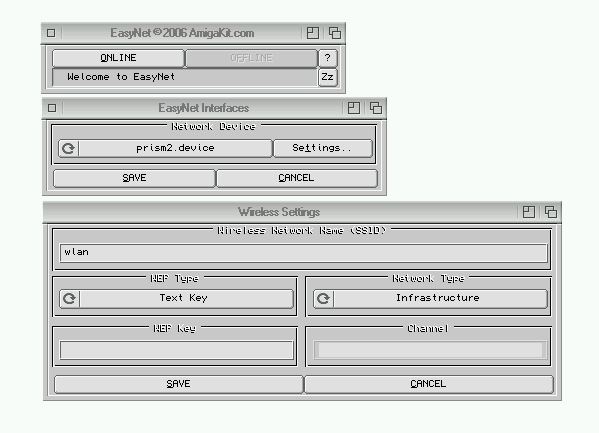
Task: Cancel the Wireless Settings dialog
Action: 429,384
